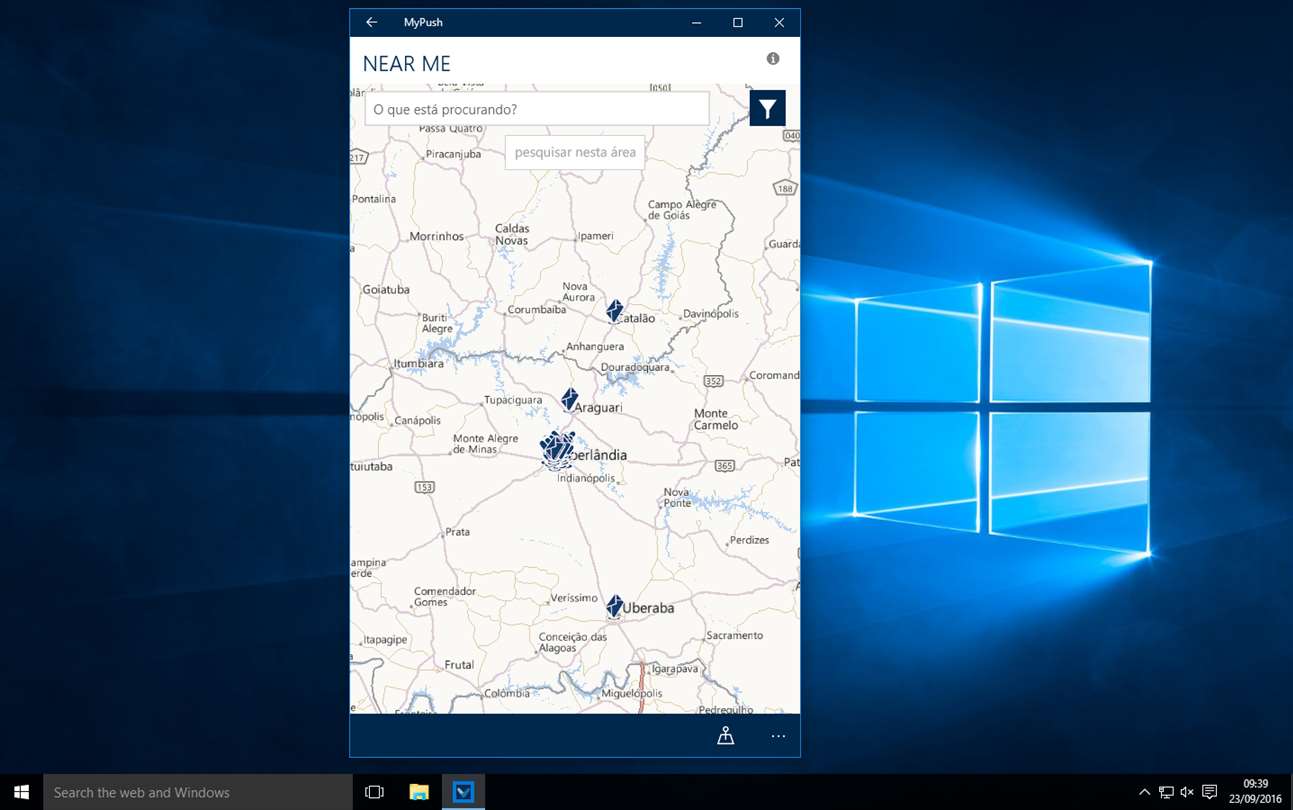Click the 'Morrinhos' map label
Viewport: 1293px width, 810px height.
437,236
